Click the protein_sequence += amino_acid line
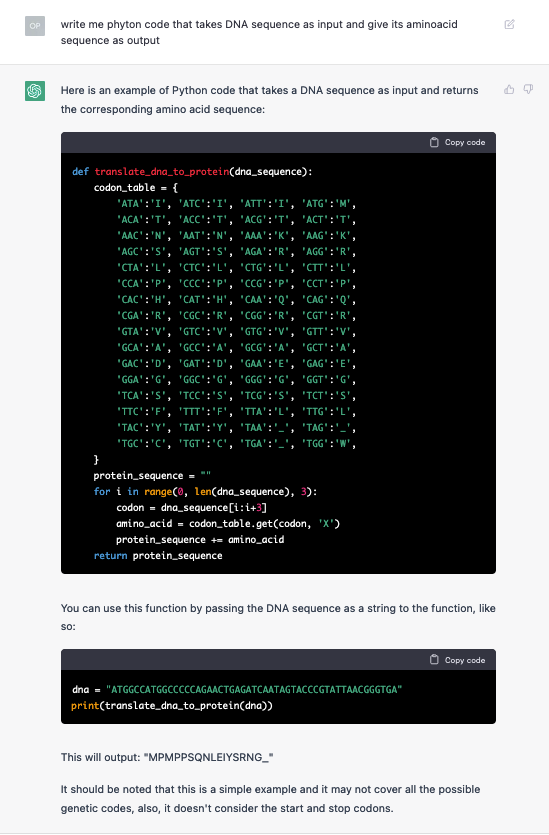 coord(200,539)
